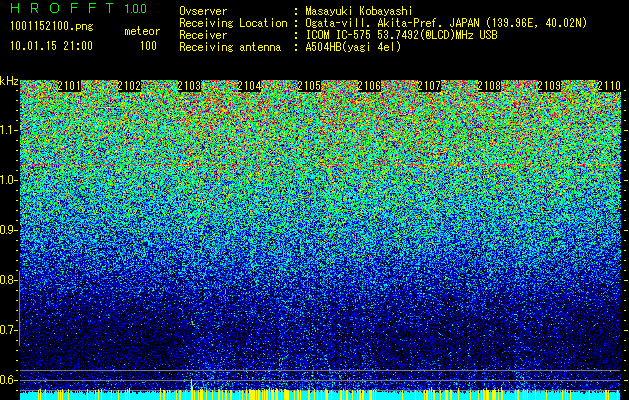Click the kHz axis unit label
629x400 pixels.
9,81
